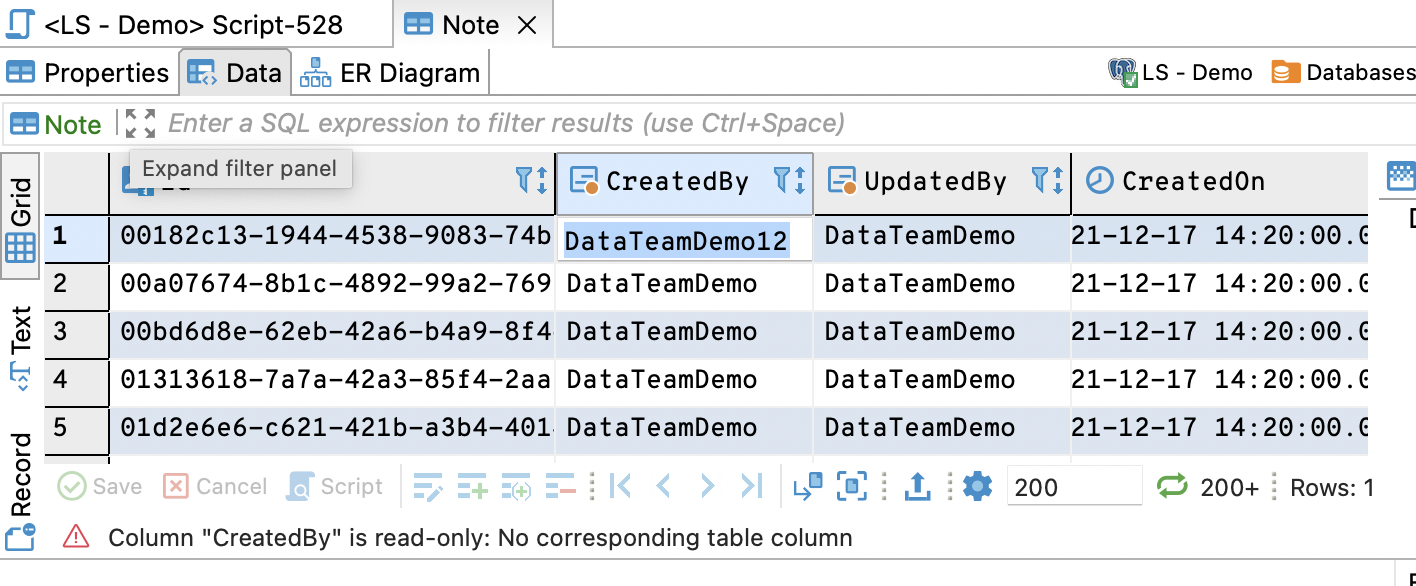Open UpdatedBy column filter and sort dropdown
Viewport: 1416px width, 586px height.
click(x=1047, y=181)
